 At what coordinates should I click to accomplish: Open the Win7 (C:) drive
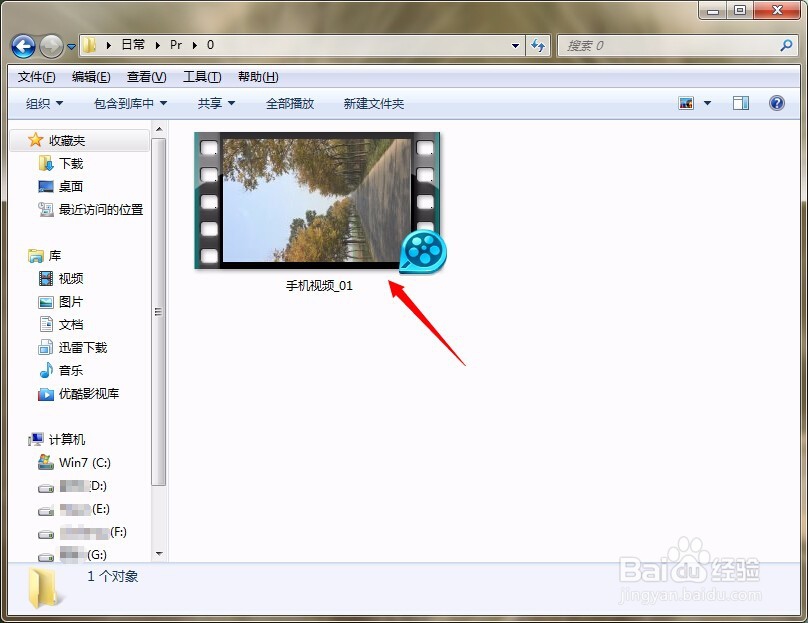pyautogui.click(x=85, y=462)
